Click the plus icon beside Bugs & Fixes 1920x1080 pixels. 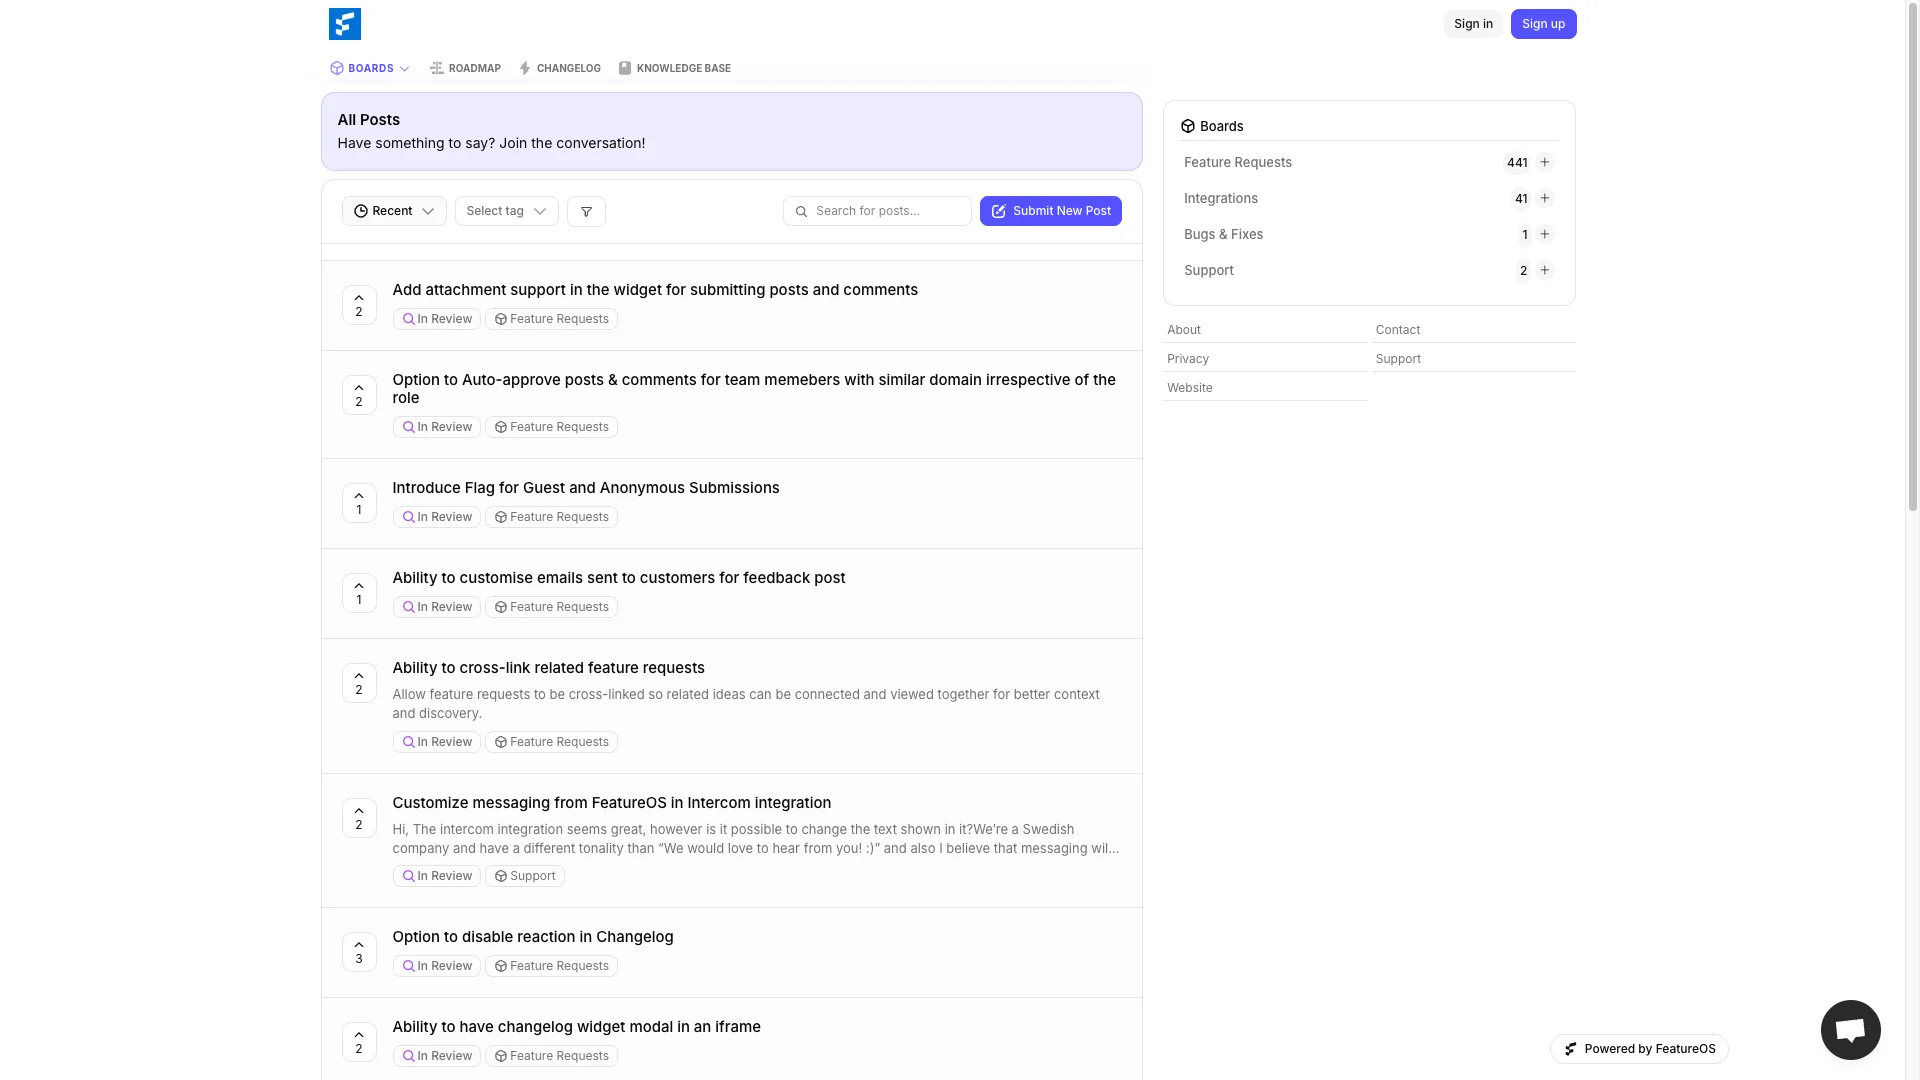point(1545,234)
